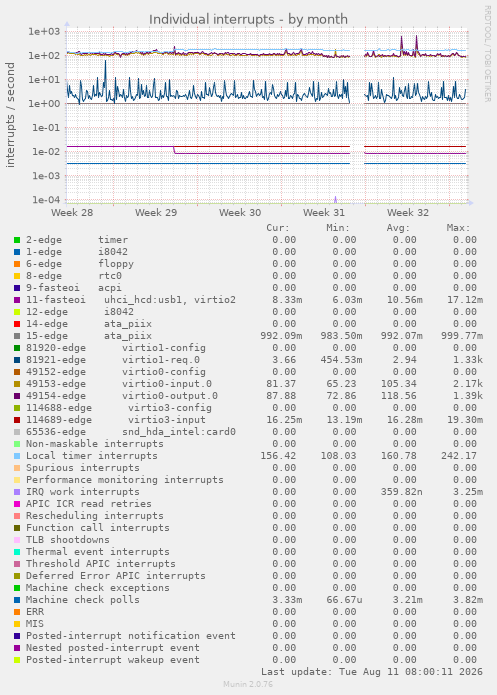Screen dimensions: 497x695
Task: Click the blue Machine check polls swatch
Action: click(x=17, y=600)
